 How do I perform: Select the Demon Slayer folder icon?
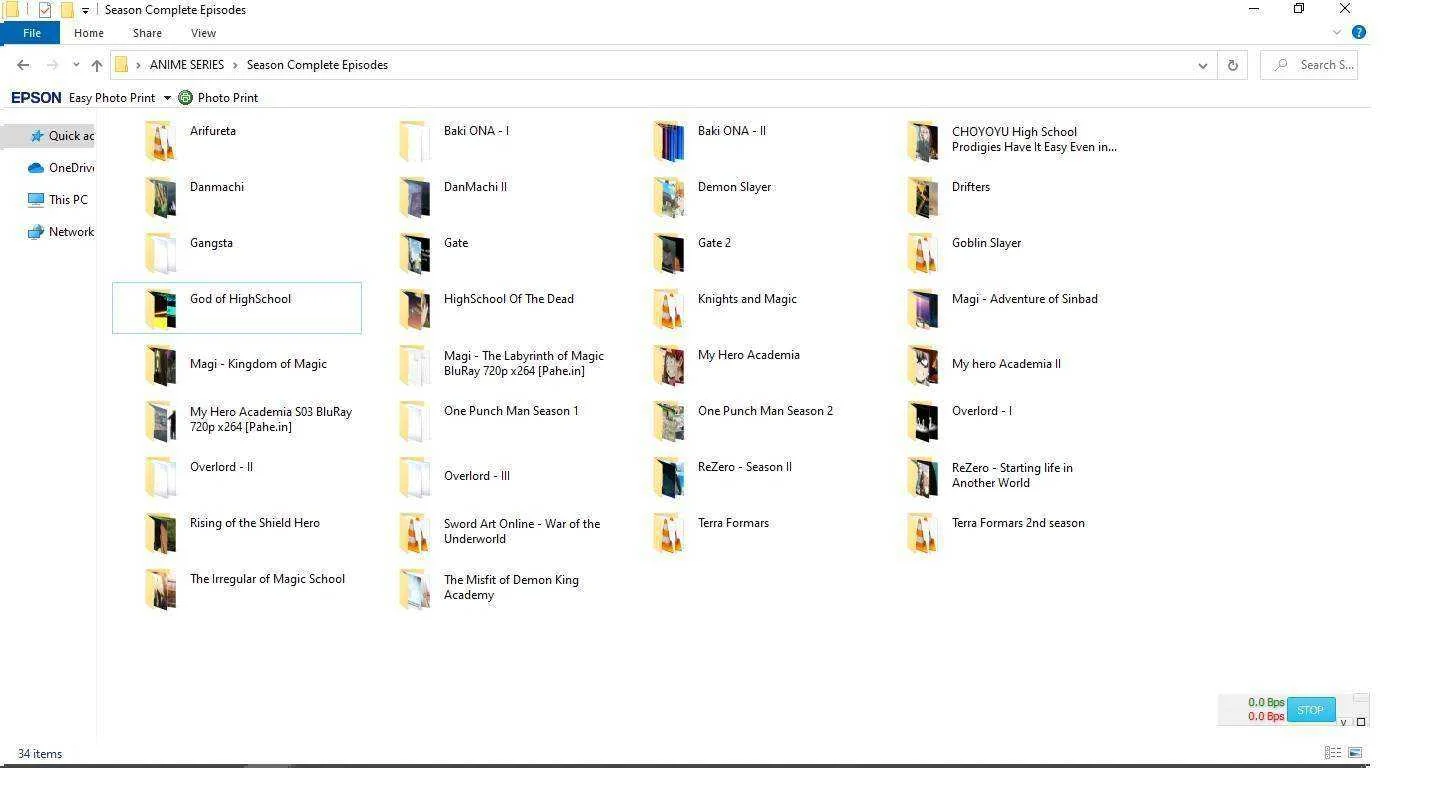[x=669, y=197]
